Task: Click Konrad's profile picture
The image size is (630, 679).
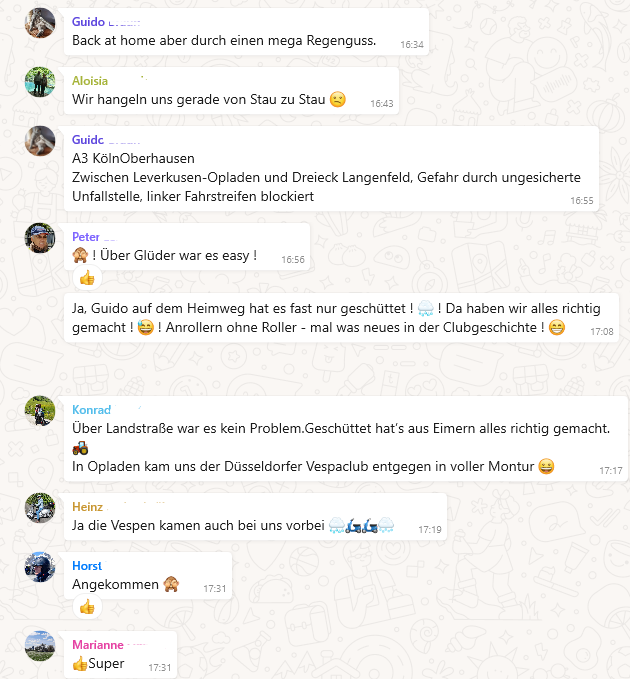Action: point(40,411)
